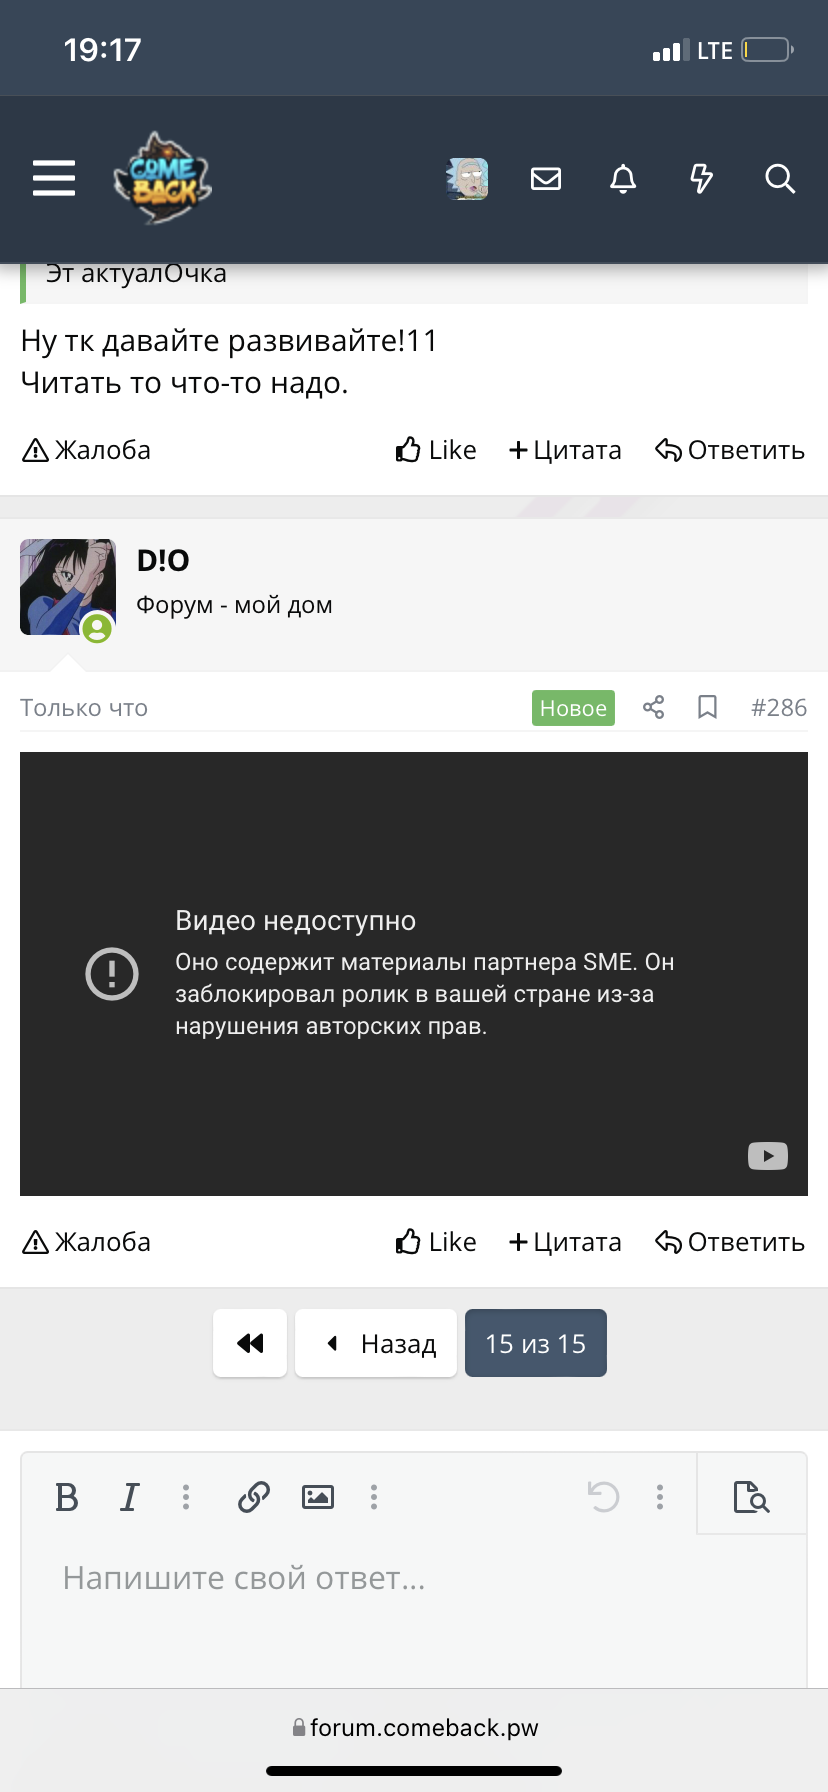This screenshot has width=828, height=1792.
Task: Tap the Come Back forum logo
Action: pos(162,179)
